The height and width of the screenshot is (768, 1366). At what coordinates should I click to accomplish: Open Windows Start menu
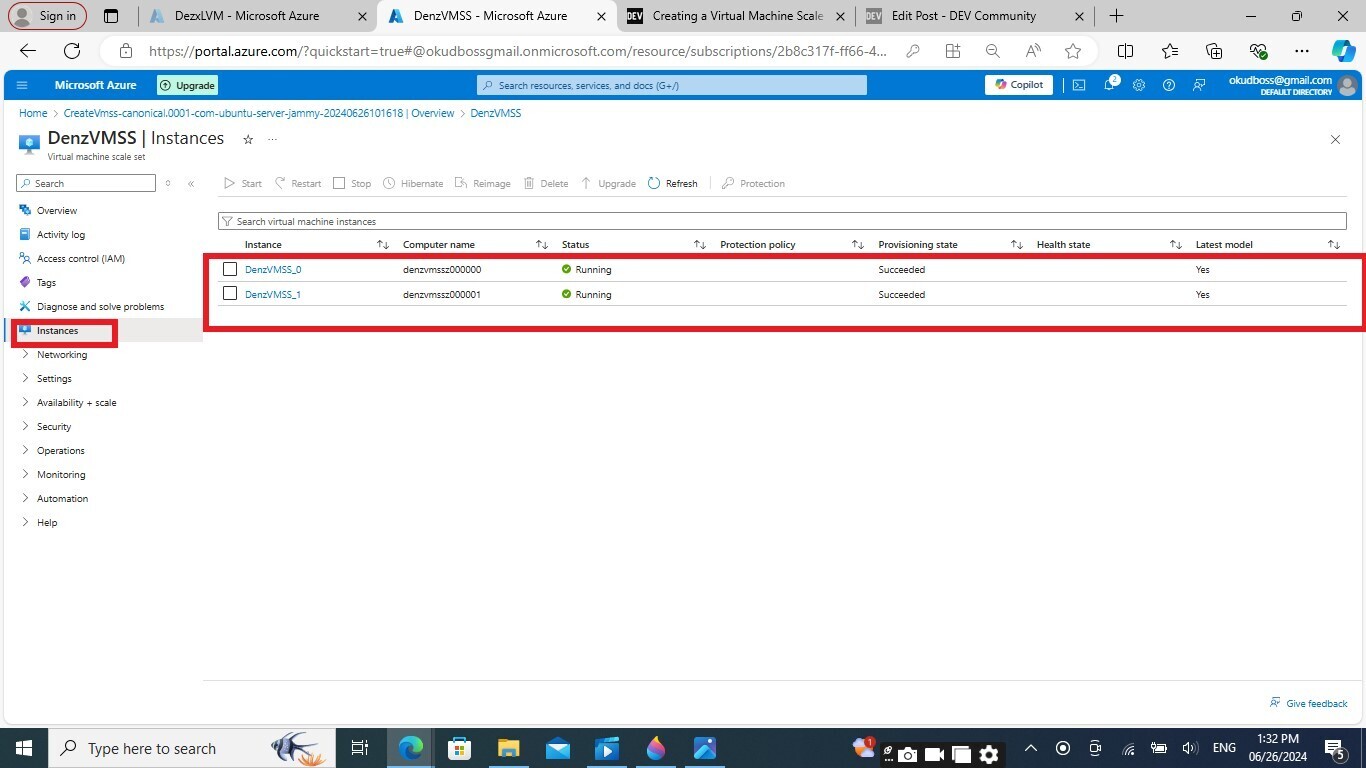[x=23, y=748]
